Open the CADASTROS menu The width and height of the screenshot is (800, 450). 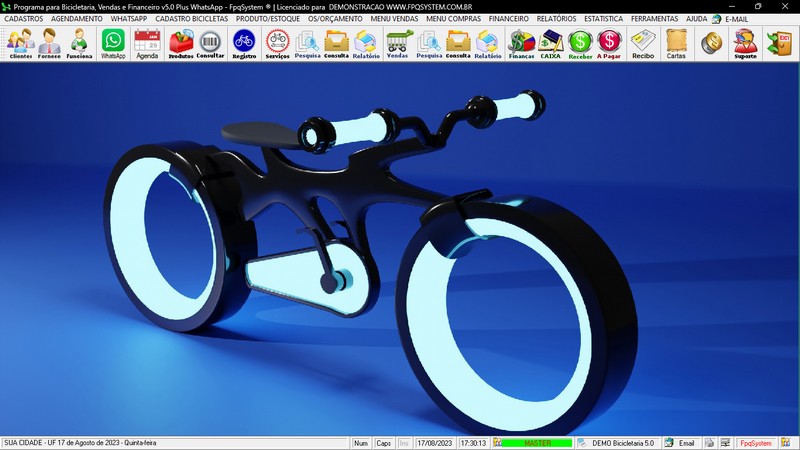tap(23, 19)
